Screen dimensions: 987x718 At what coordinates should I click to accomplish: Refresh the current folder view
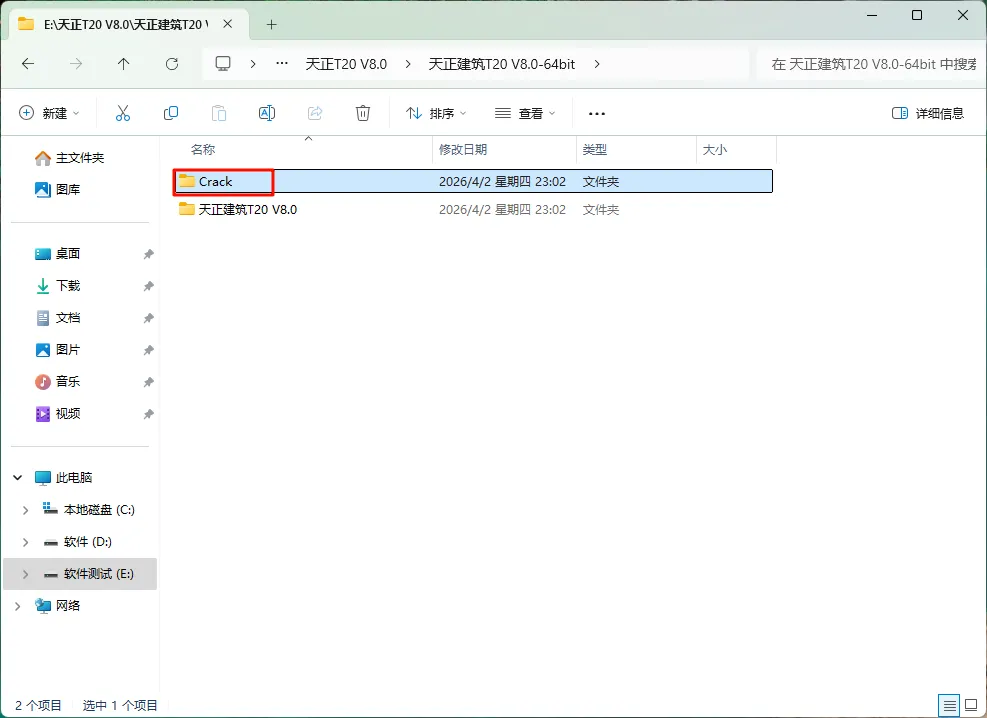(172, 64)
